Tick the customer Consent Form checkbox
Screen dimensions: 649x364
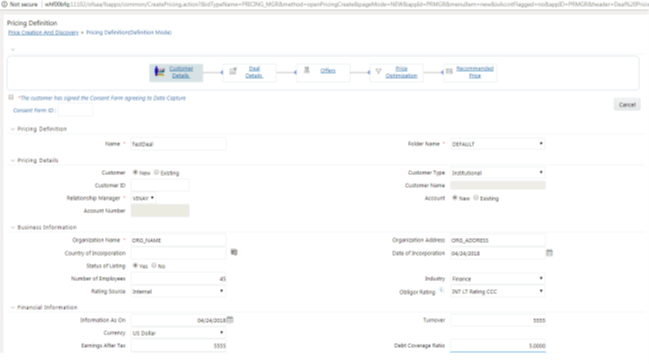(11, 97)
